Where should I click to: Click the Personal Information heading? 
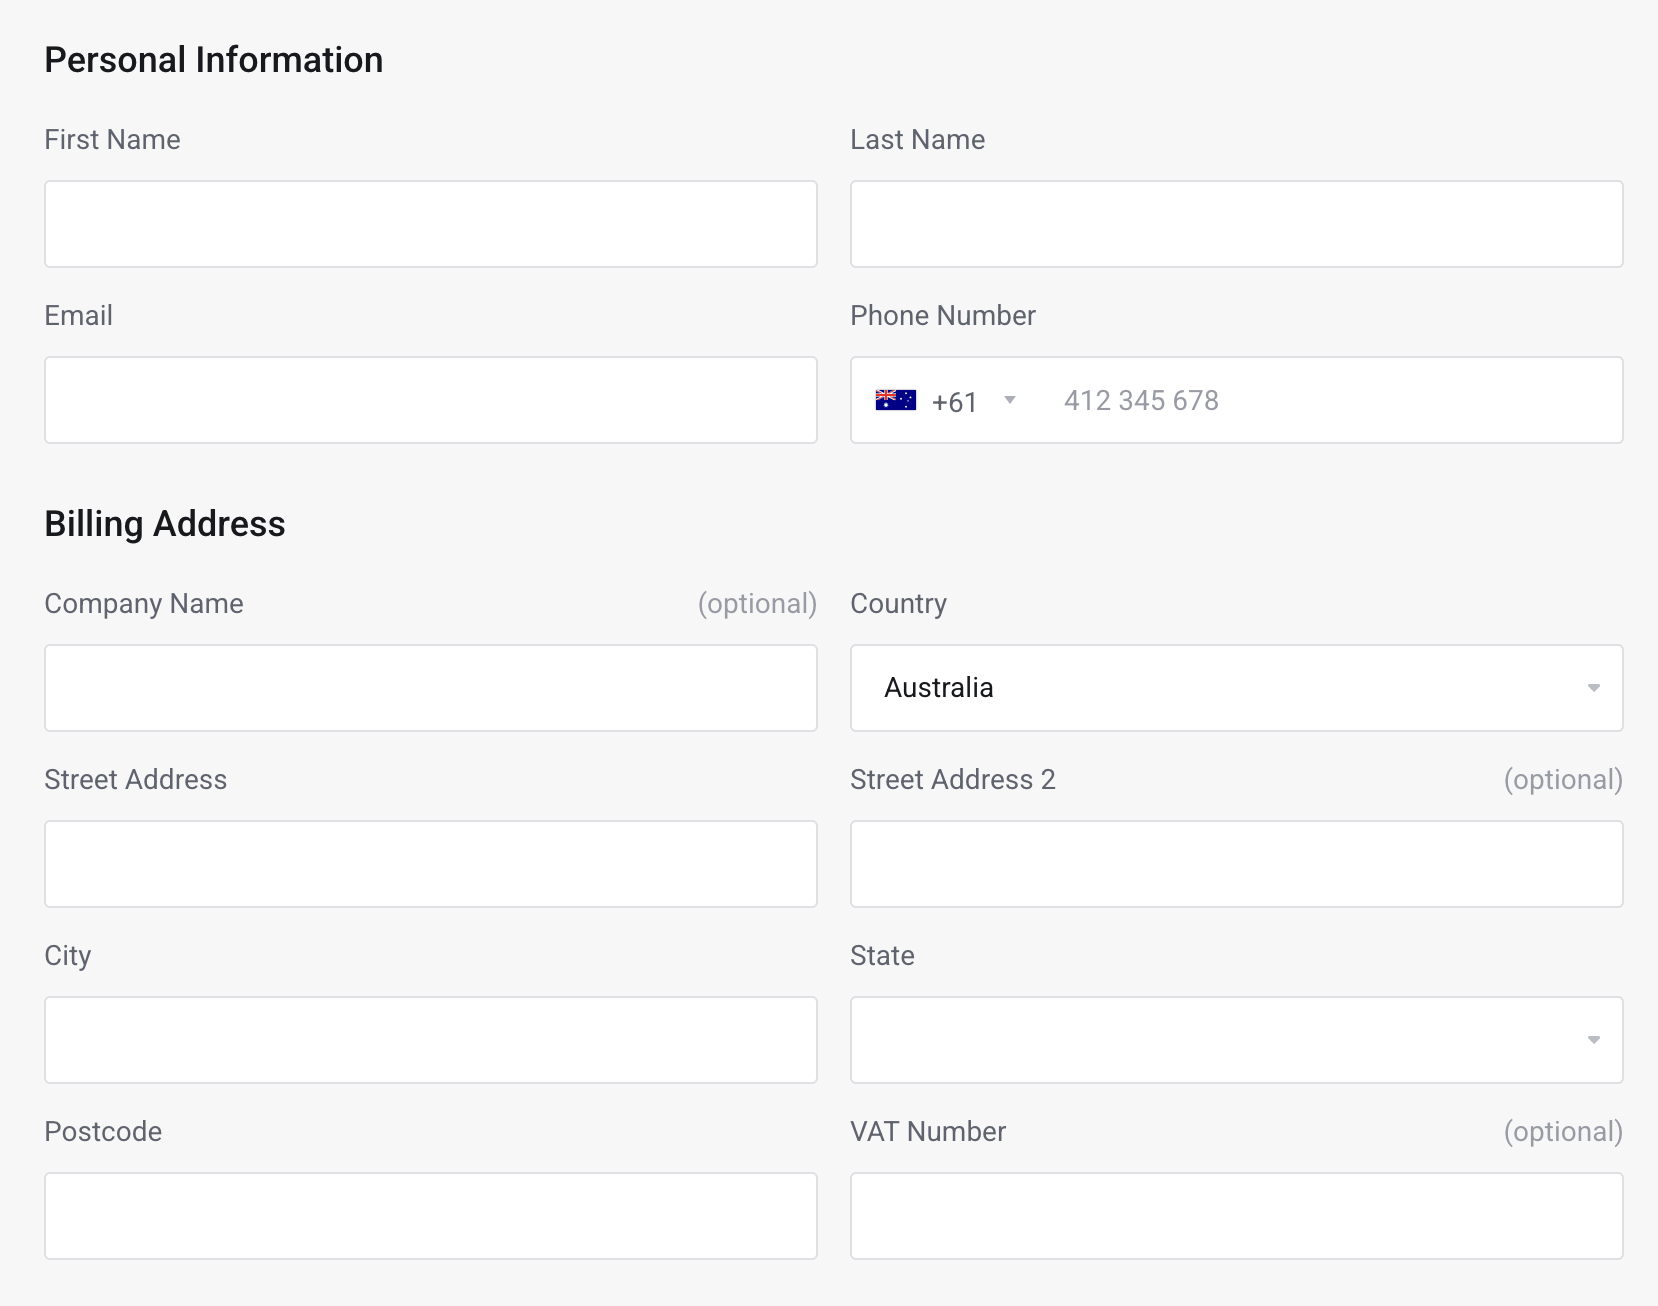click(214, 60)
